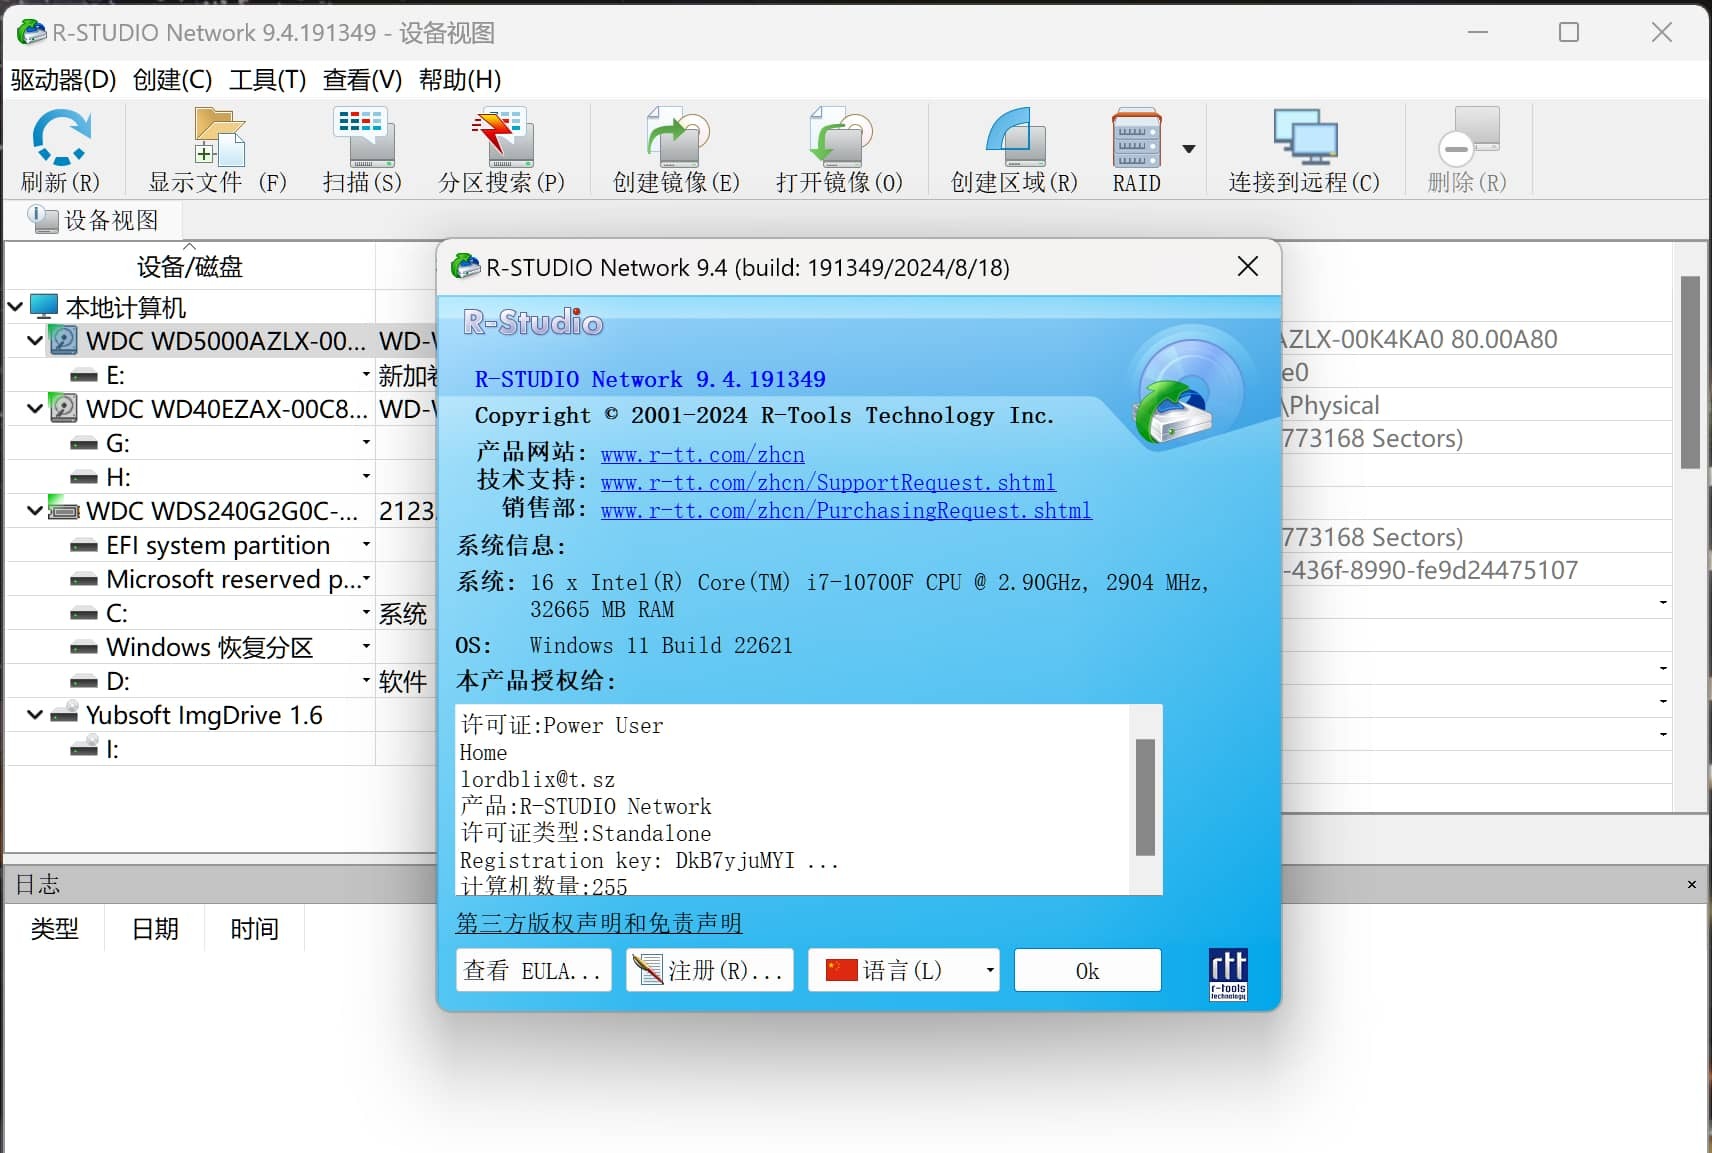Collapse the WDC WDS240G2G0C disk node
The height and width of the screenshot is (1153, 1712).
[x=35, y=510]
